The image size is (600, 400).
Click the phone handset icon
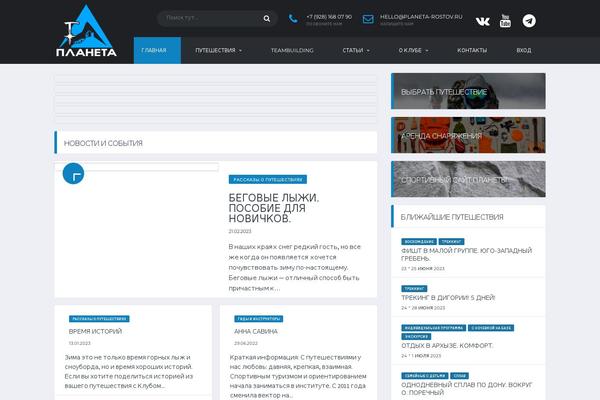[x=293, y=18]
